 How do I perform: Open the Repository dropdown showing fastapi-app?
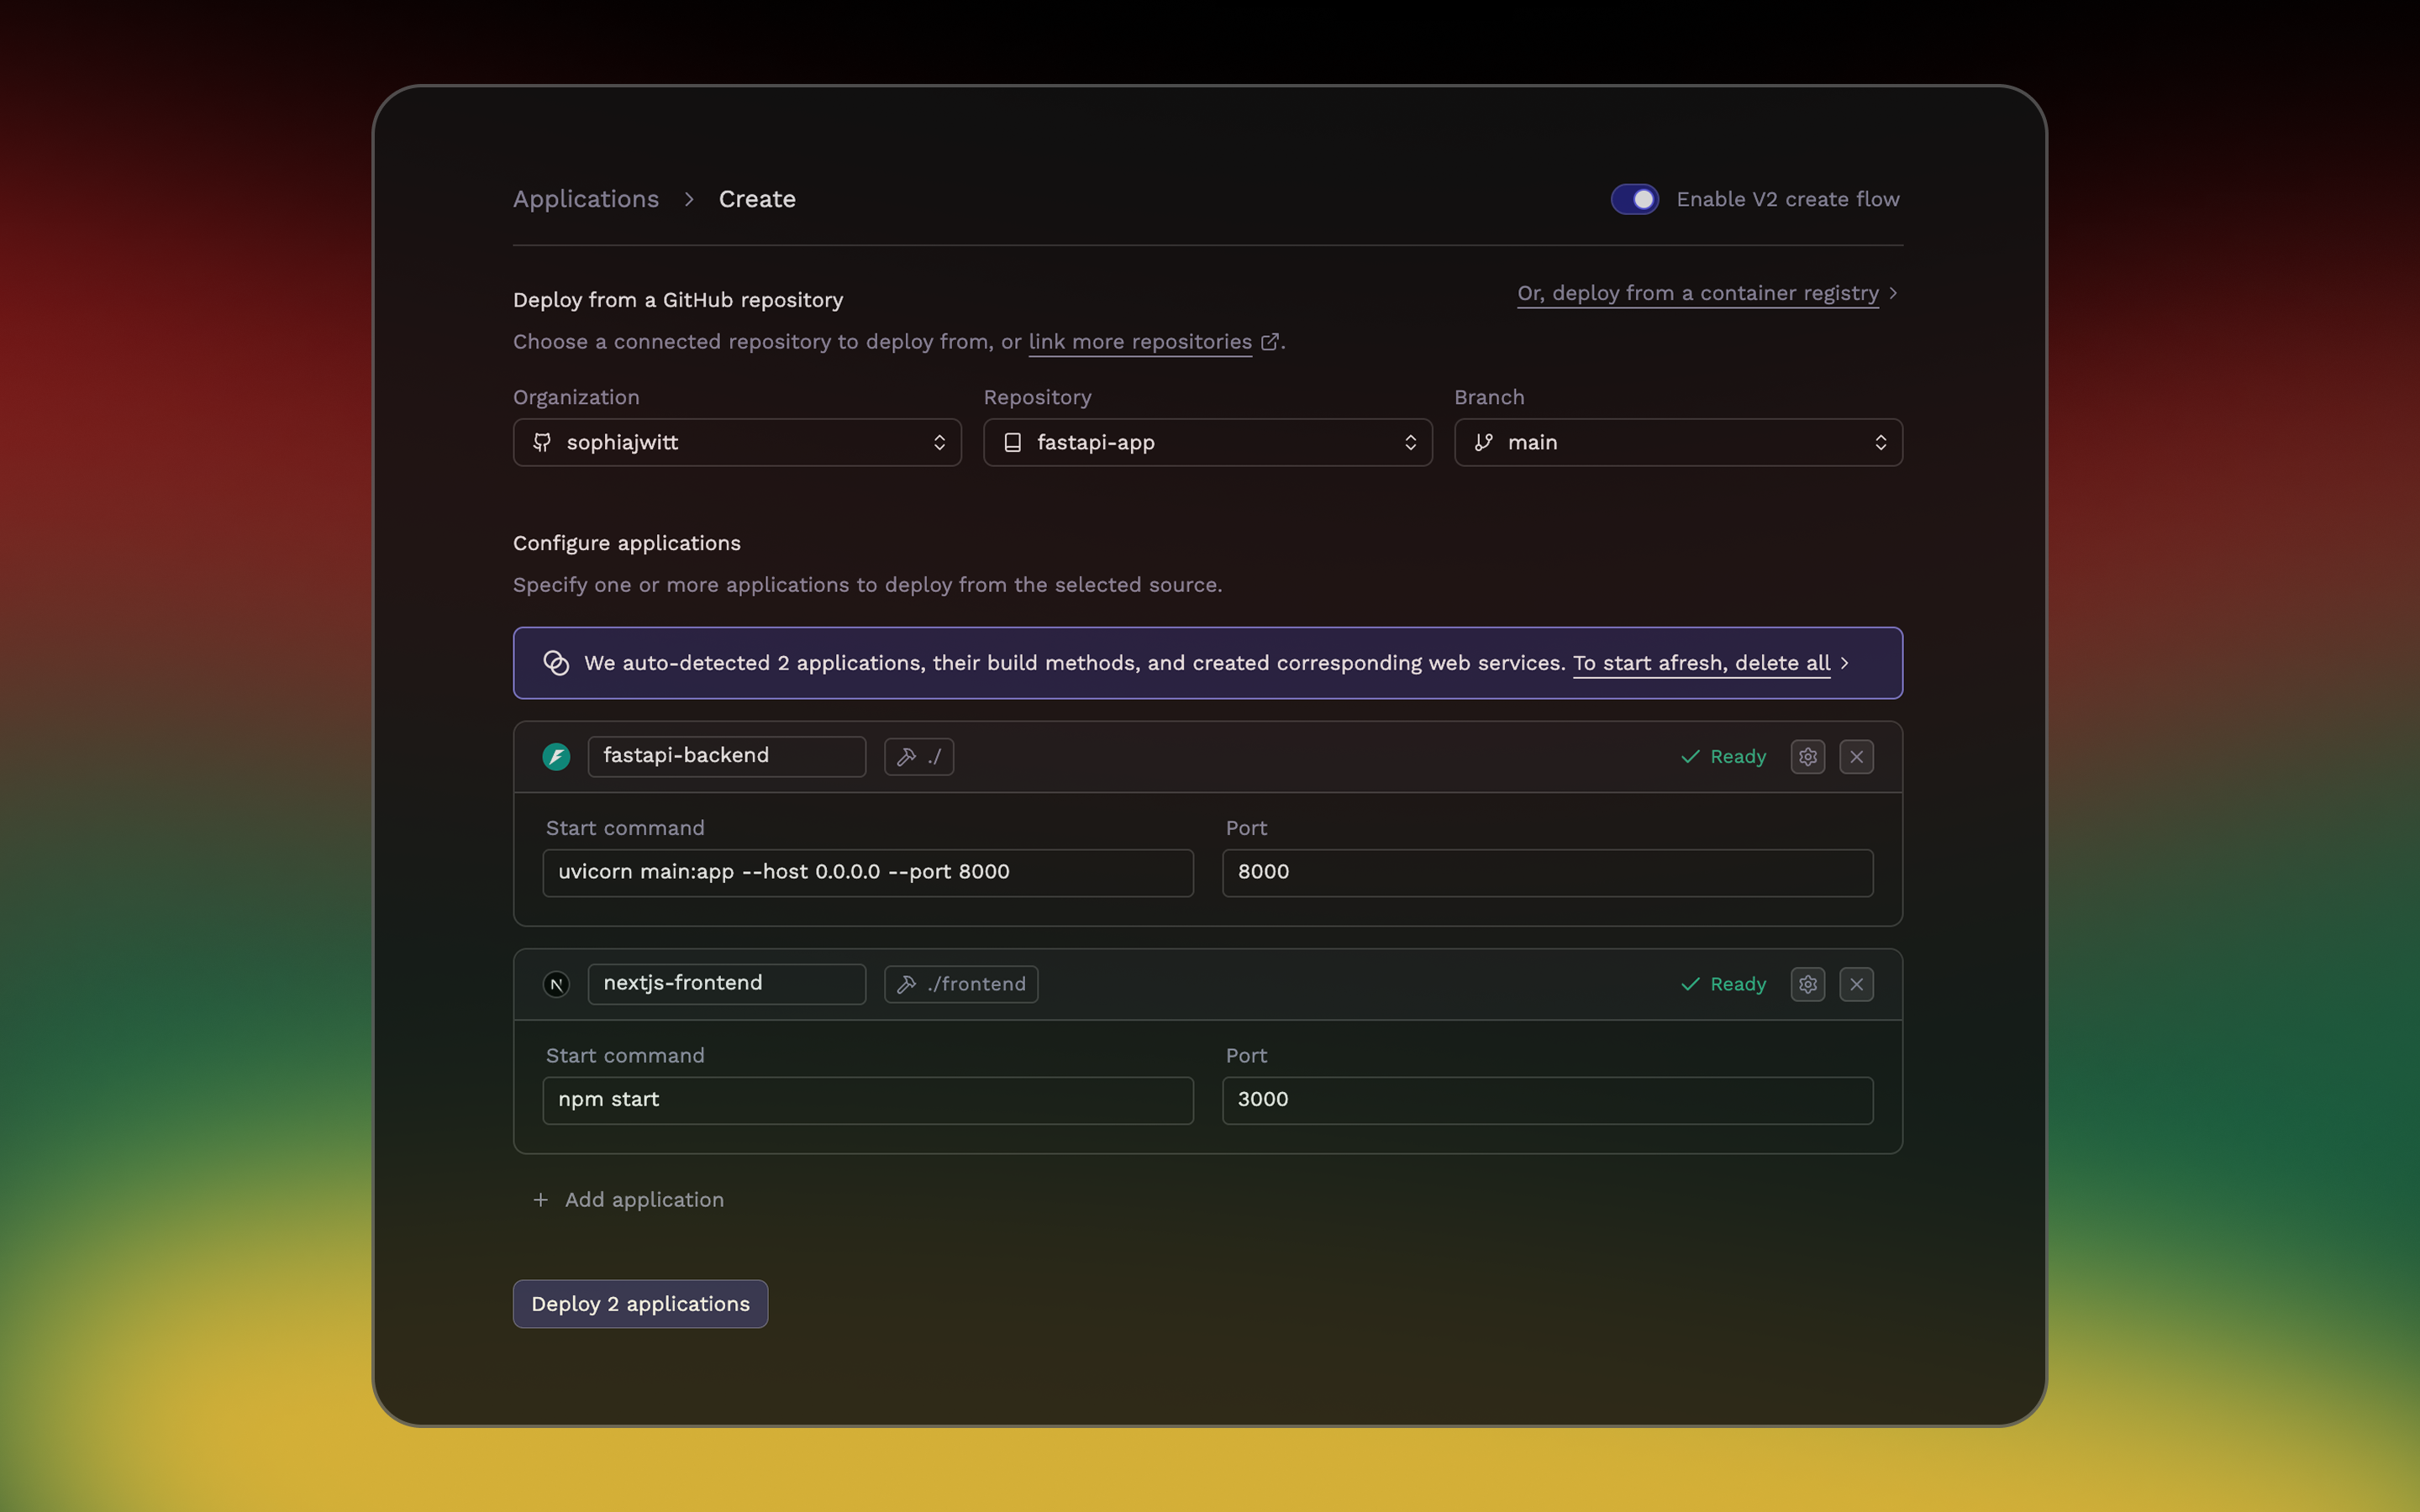tap(1207, 442)
